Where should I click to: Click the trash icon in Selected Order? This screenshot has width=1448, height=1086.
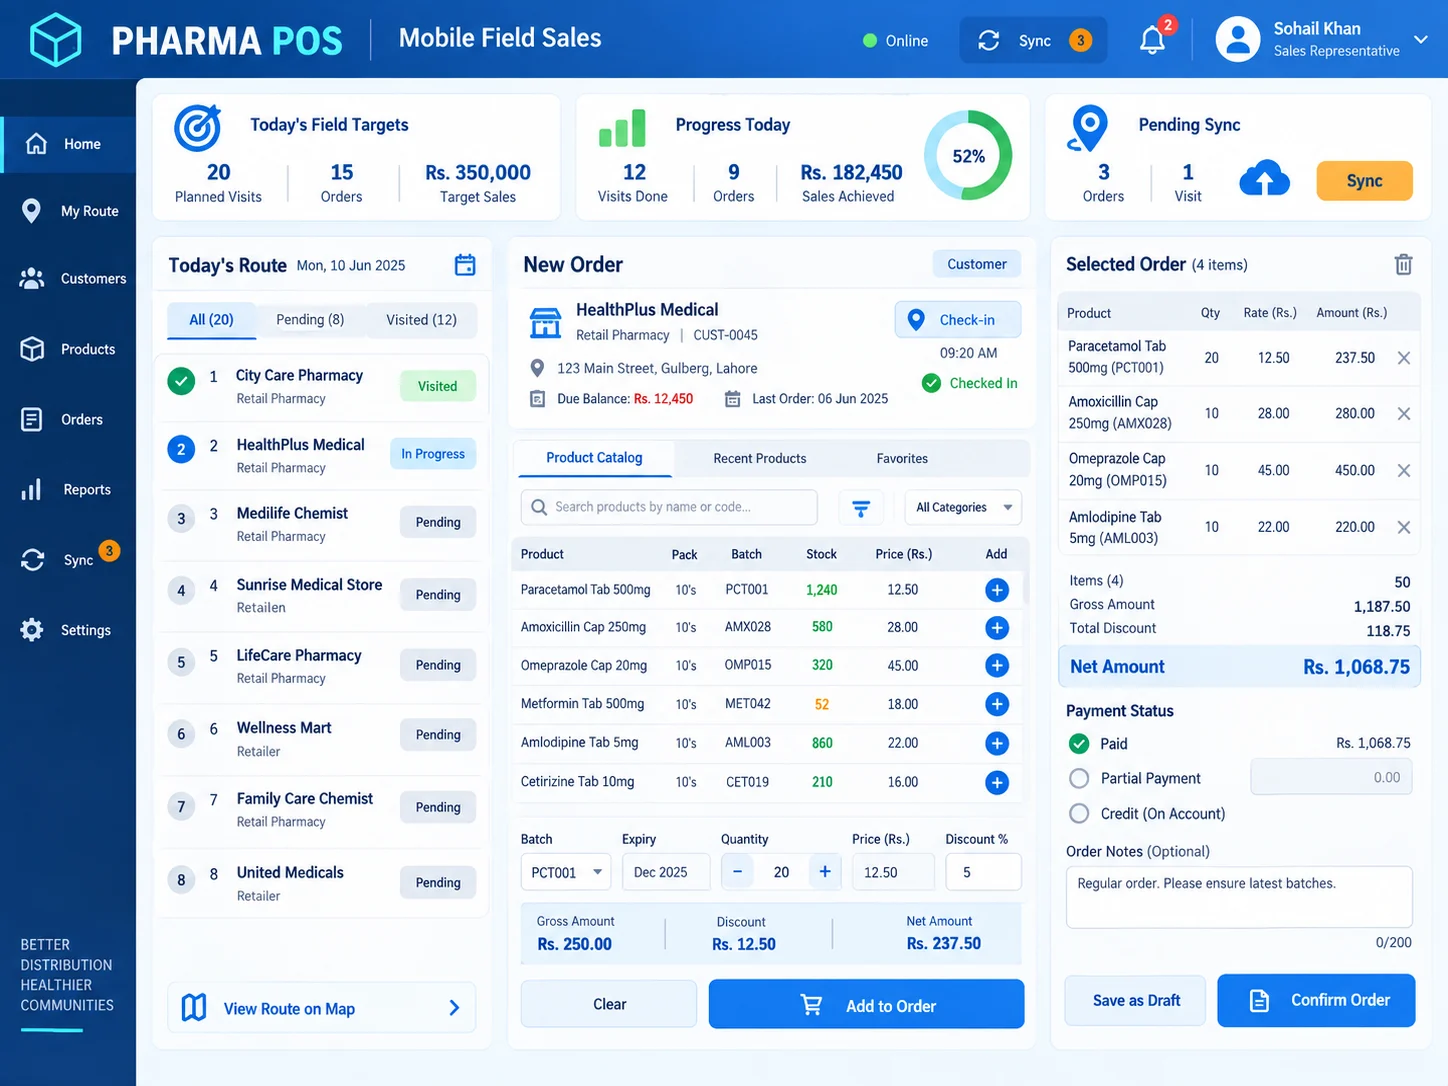pyautogui.click(x=1403, y=264)
